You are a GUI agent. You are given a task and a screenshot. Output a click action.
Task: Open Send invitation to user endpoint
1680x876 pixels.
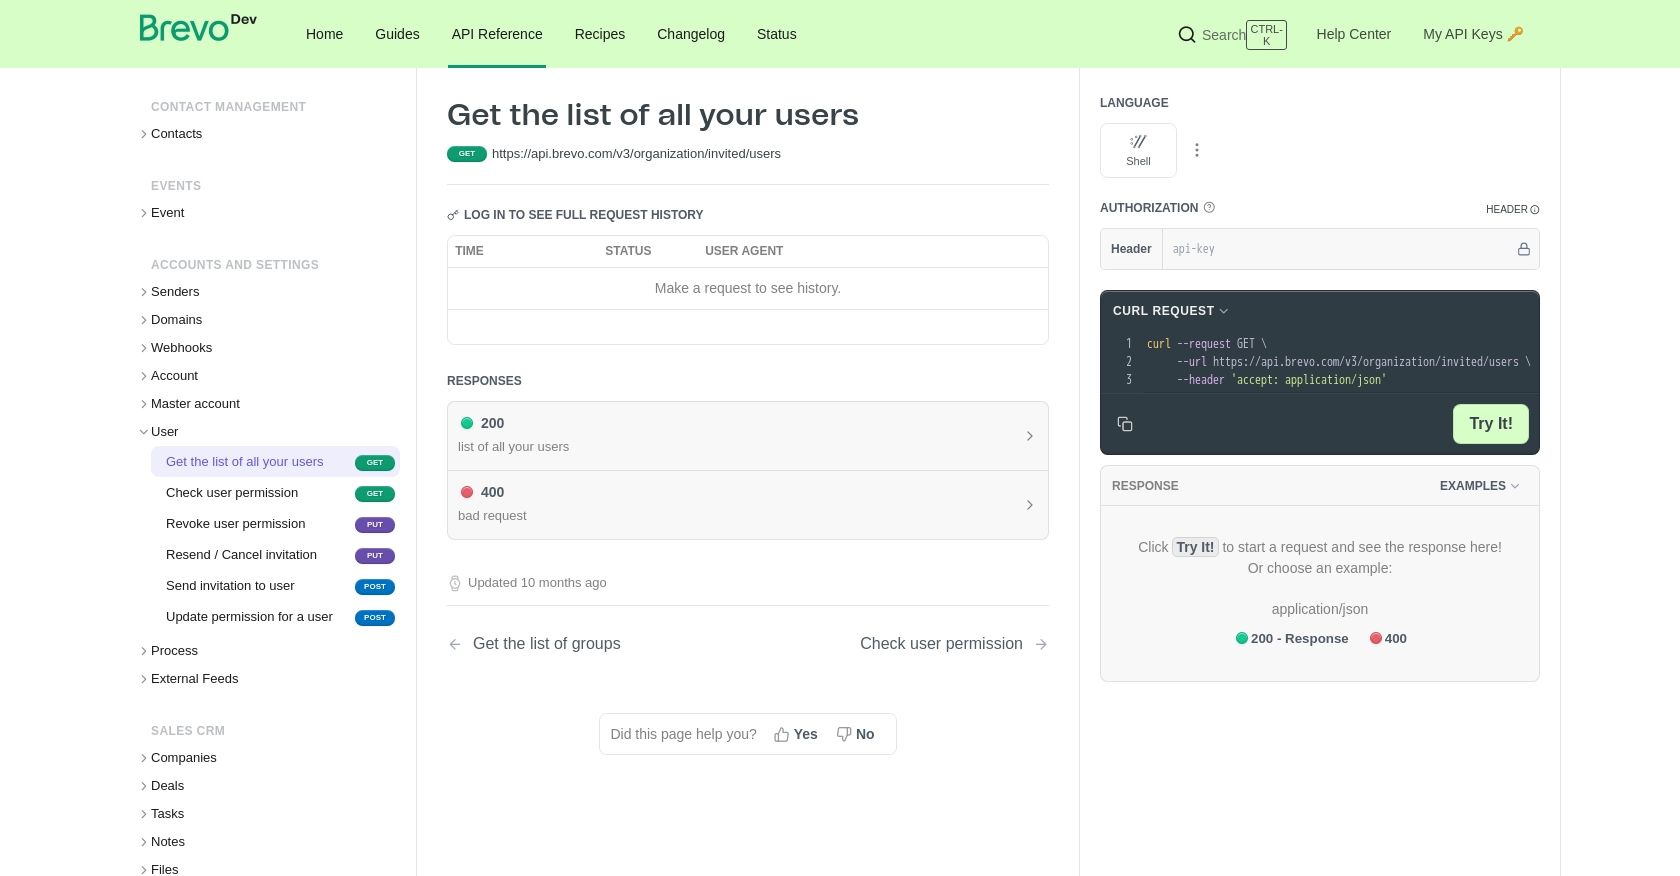275,586
